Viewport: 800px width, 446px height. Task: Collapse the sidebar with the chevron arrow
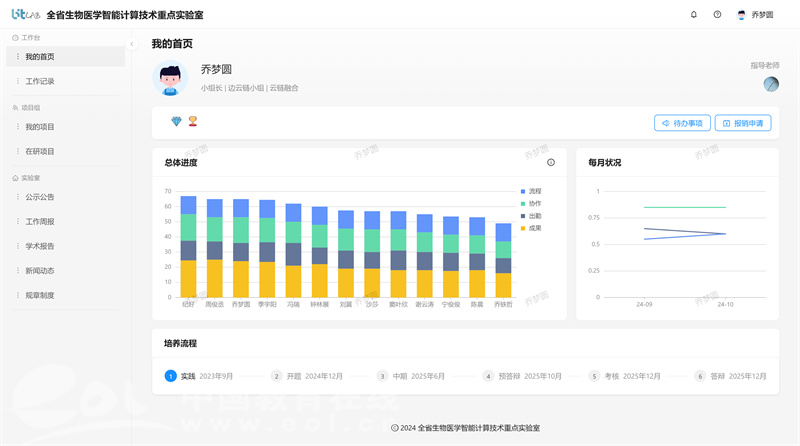click(132, 44)
